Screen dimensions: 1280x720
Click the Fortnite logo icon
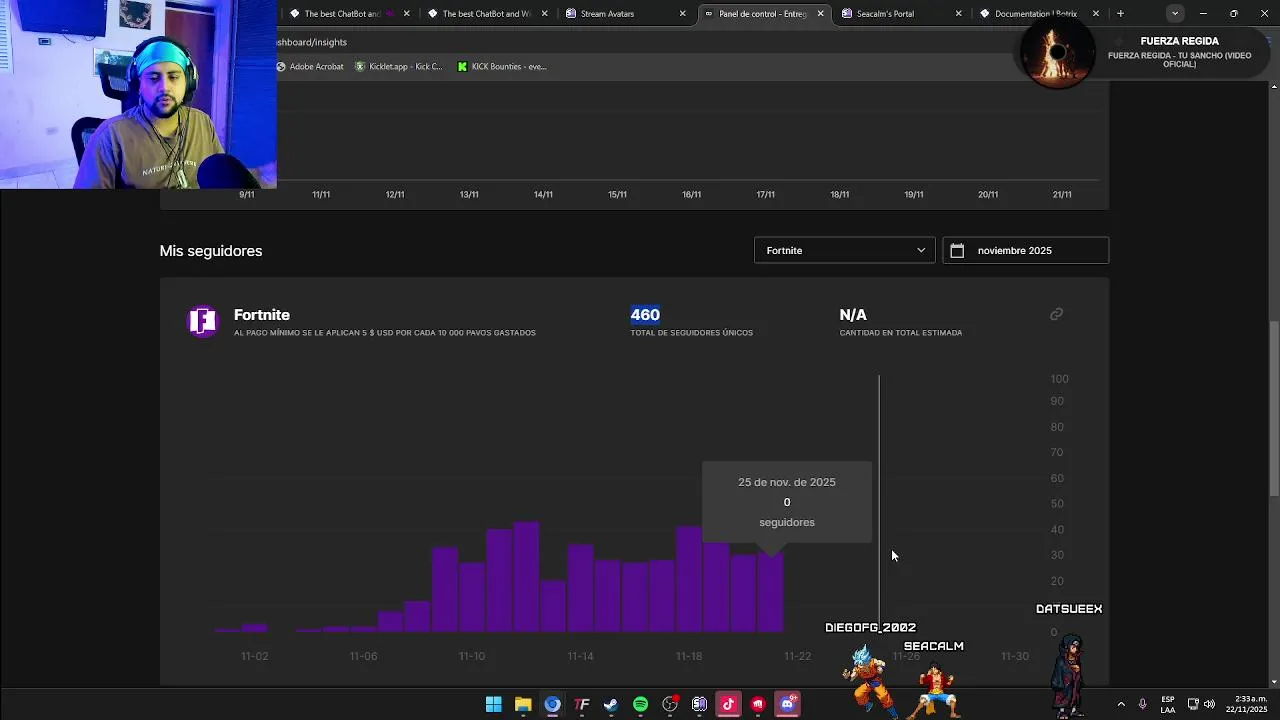coord(203,321)
